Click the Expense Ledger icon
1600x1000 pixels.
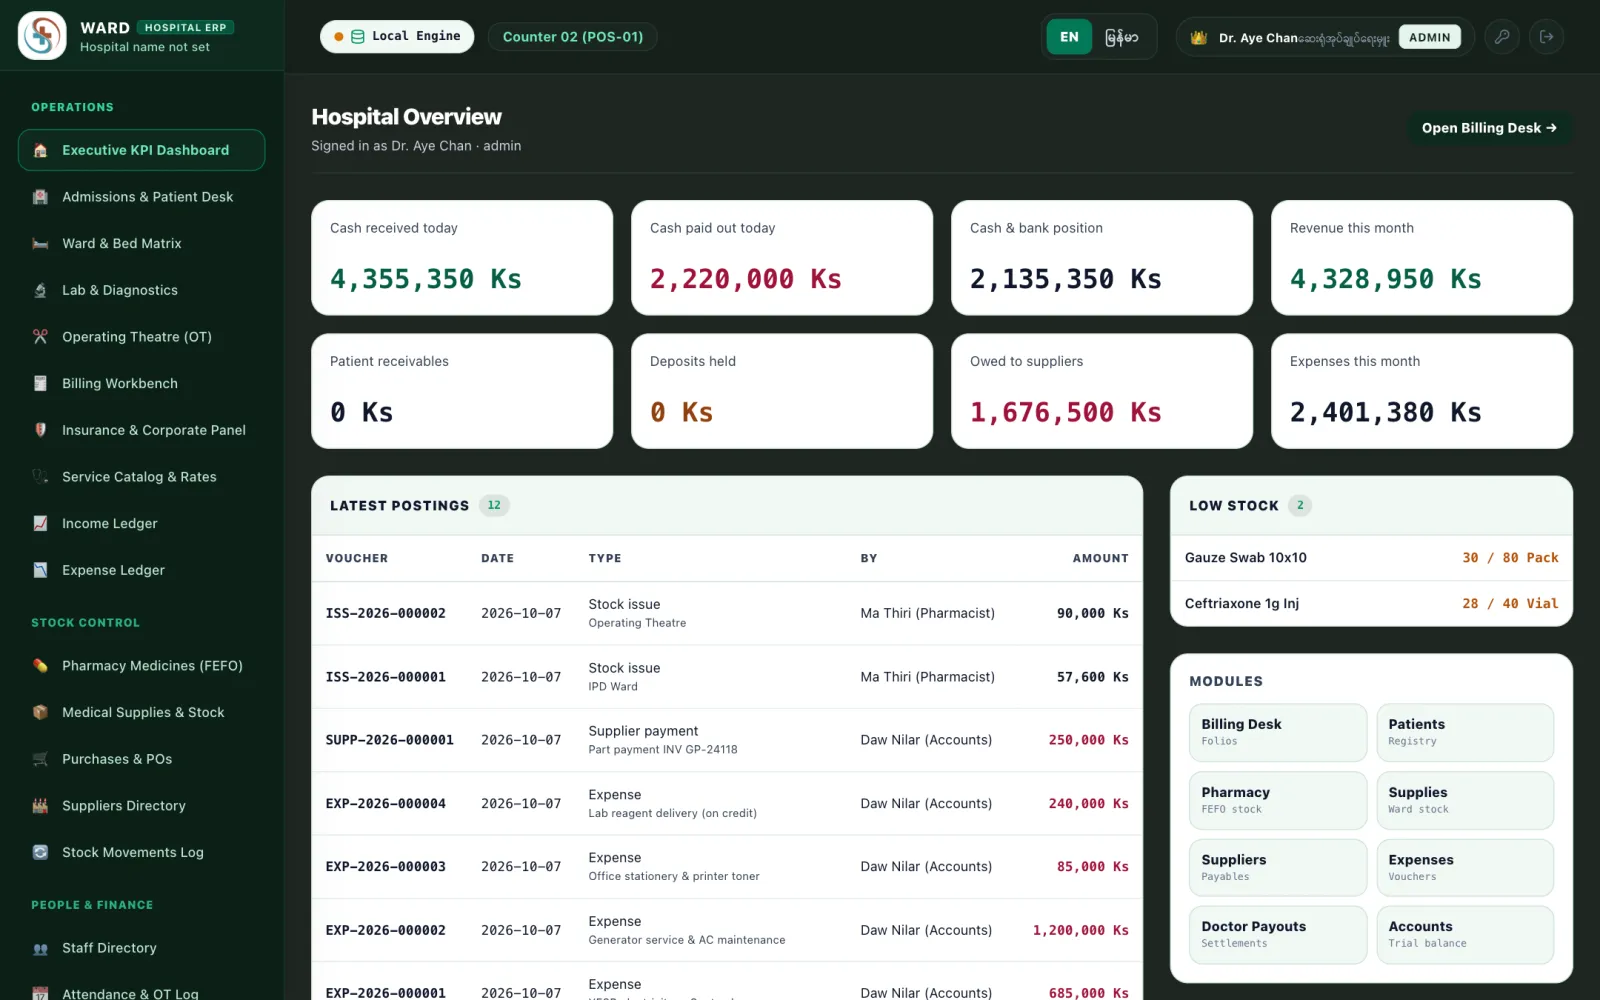pos(40,570)
